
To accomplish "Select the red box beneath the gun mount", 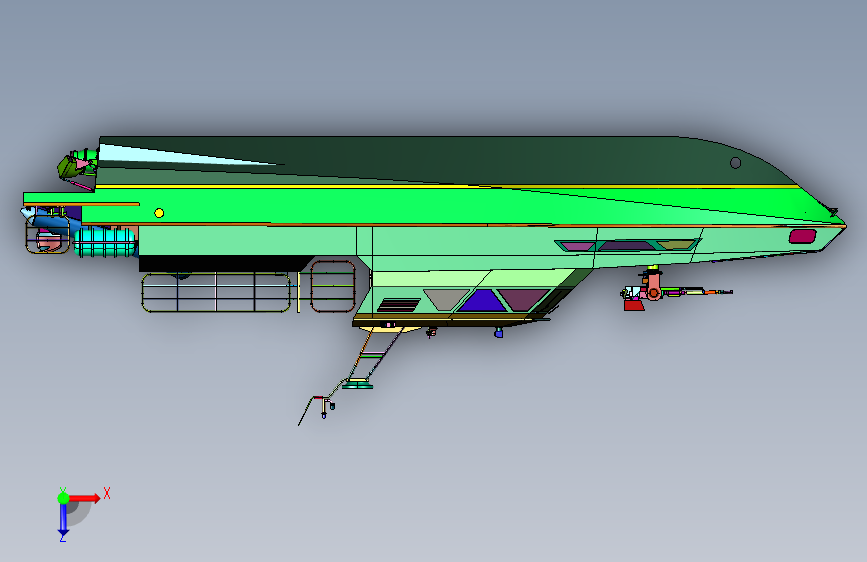I will coord(634,305).
